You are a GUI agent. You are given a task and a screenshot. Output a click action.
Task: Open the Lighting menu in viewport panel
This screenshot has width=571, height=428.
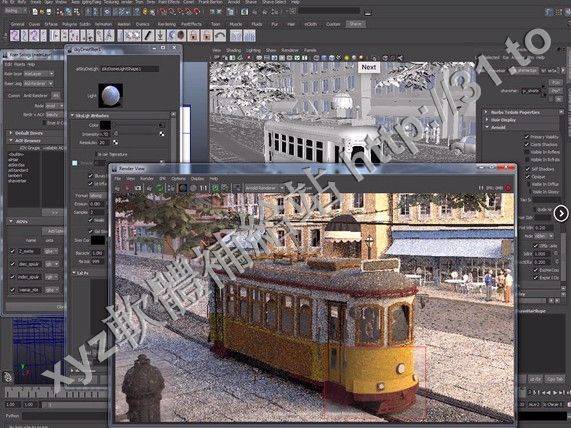pos(253,50)
